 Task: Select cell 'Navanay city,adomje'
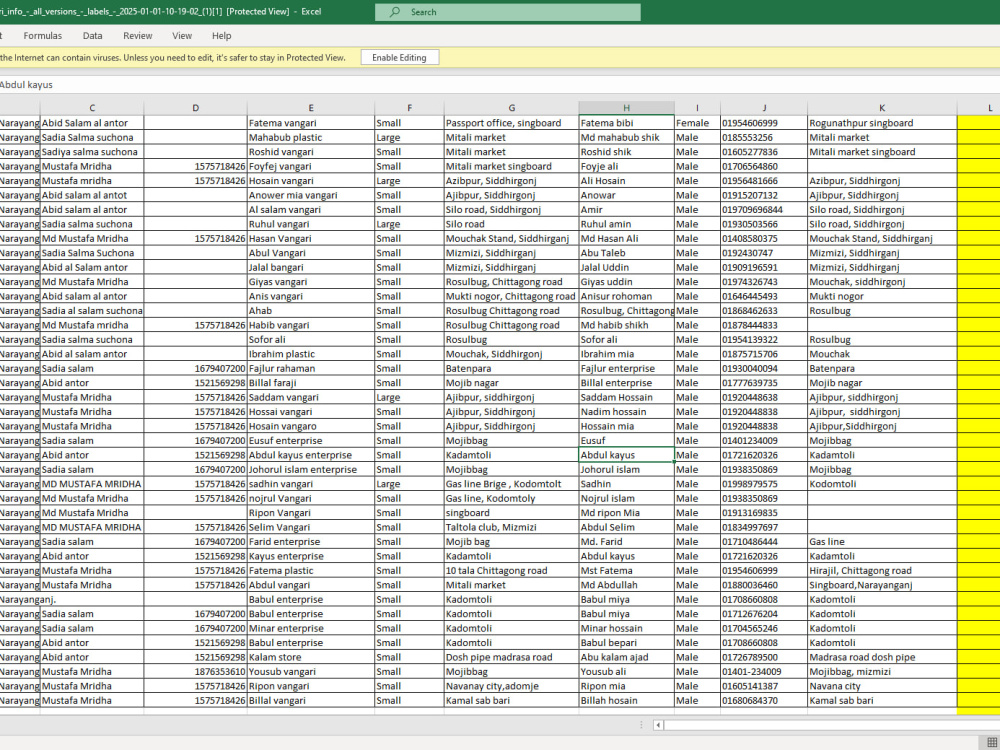(x=511, y=686)
